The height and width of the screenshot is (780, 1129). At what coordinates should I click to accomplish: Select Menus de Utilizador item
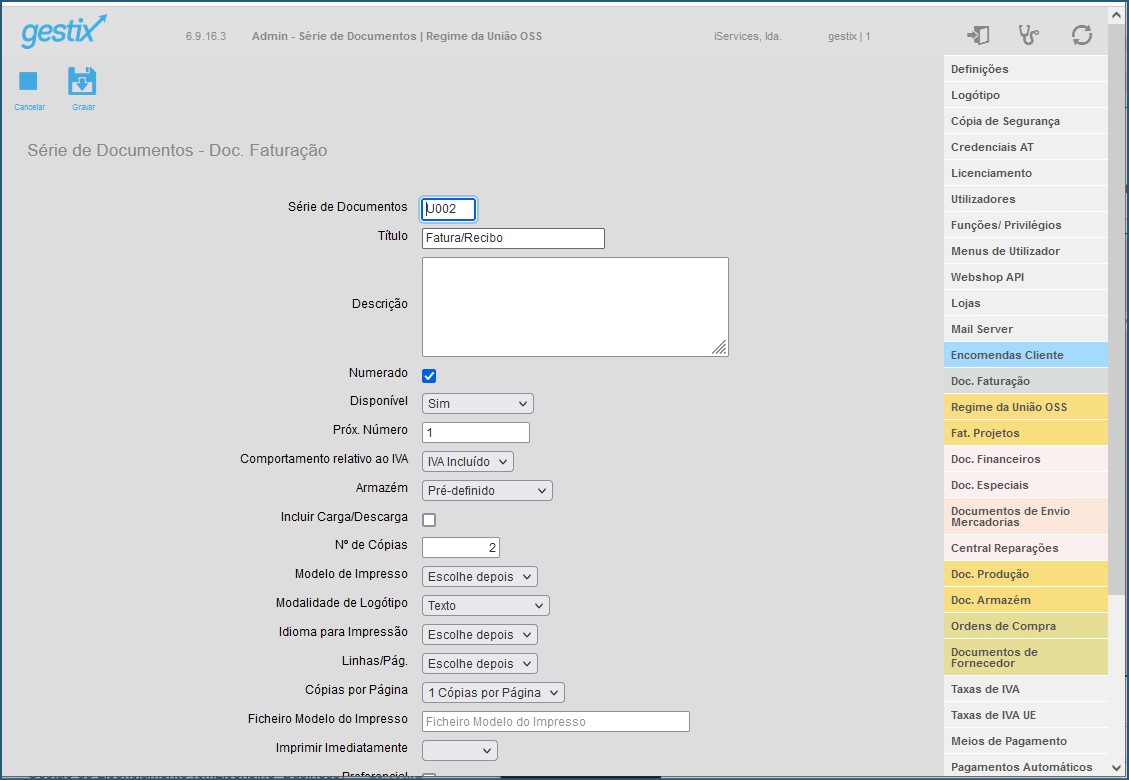(x=1025, y=251)
